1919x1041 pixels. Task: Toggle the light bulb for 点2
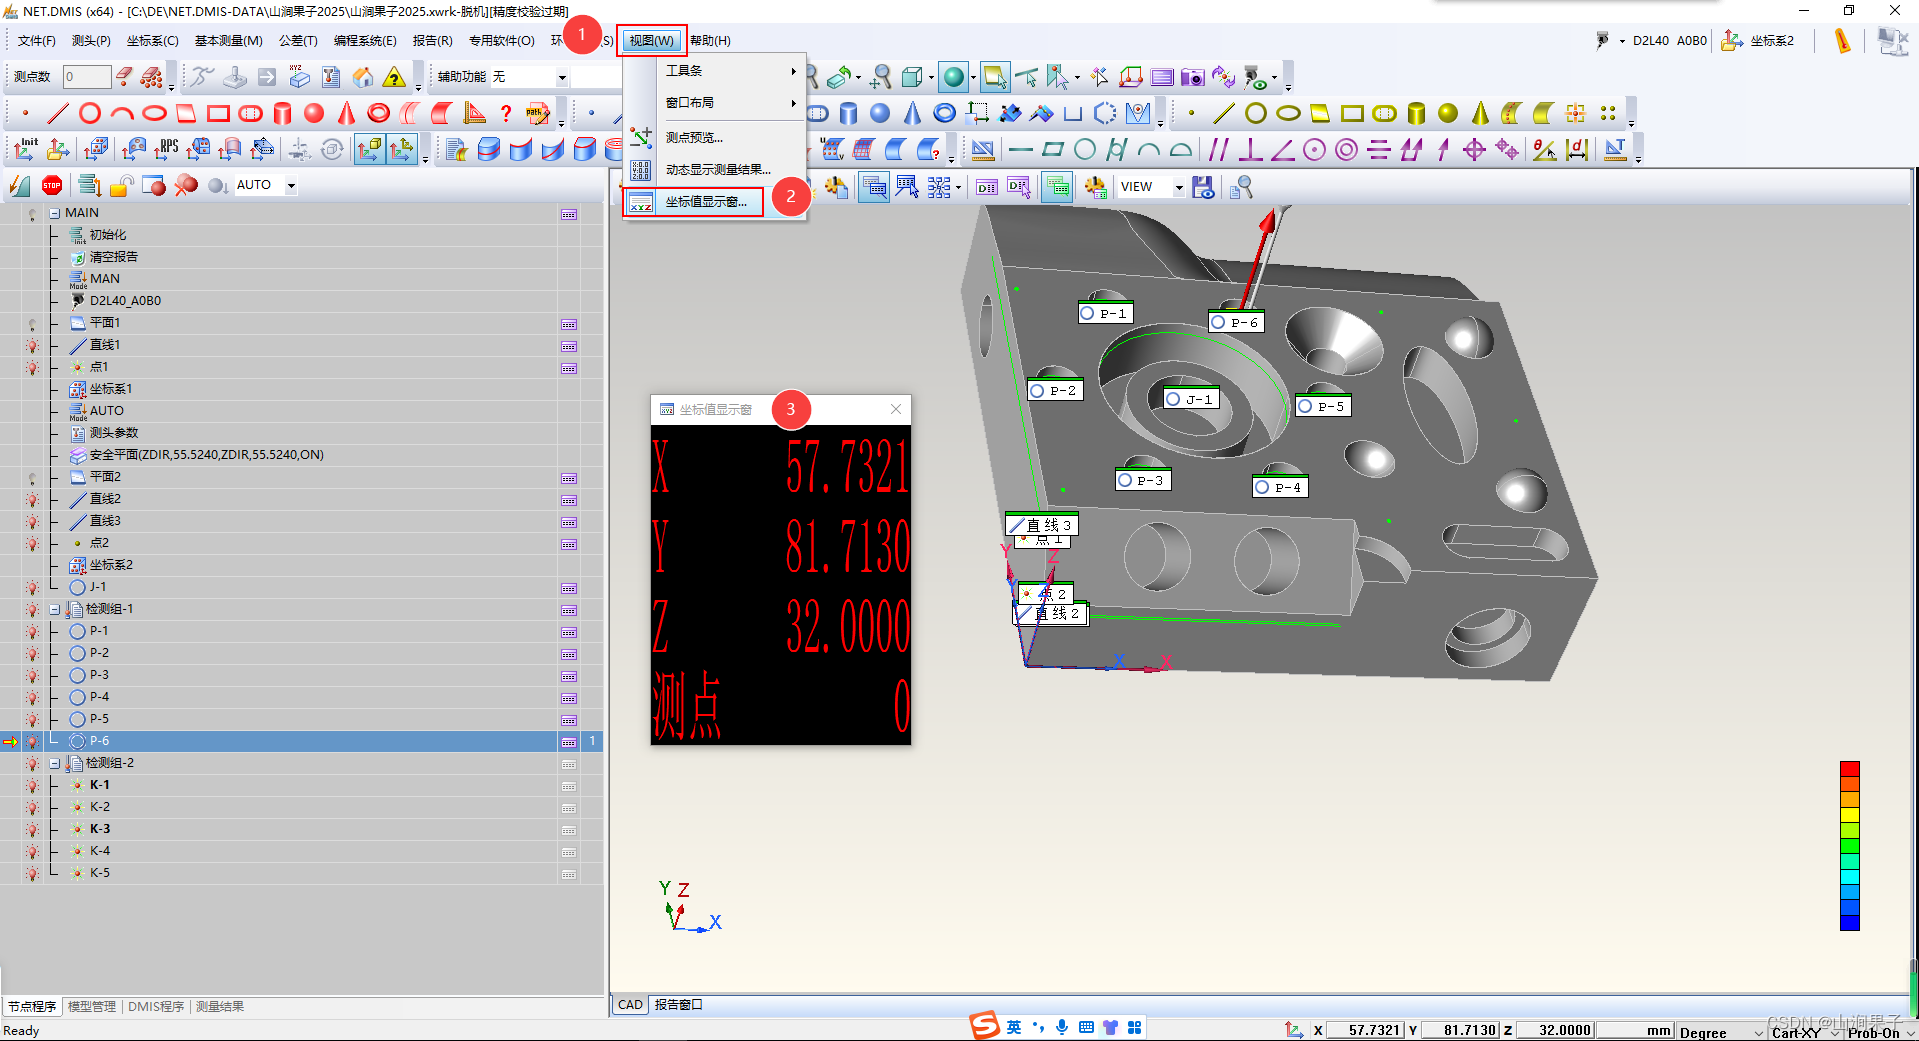click(x=32, y=544)
